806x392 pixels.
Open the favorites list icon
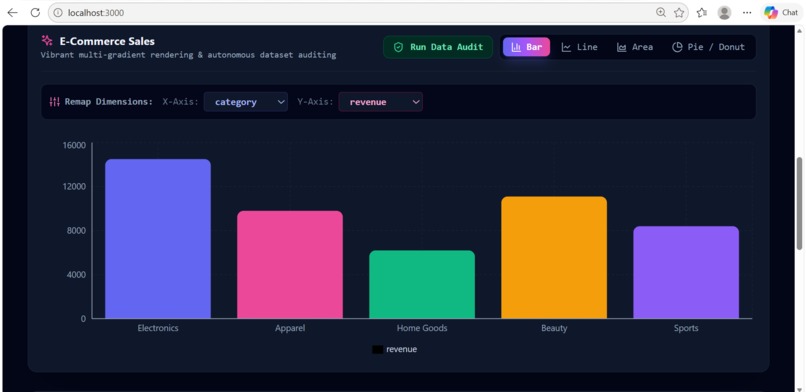[702, 13]
